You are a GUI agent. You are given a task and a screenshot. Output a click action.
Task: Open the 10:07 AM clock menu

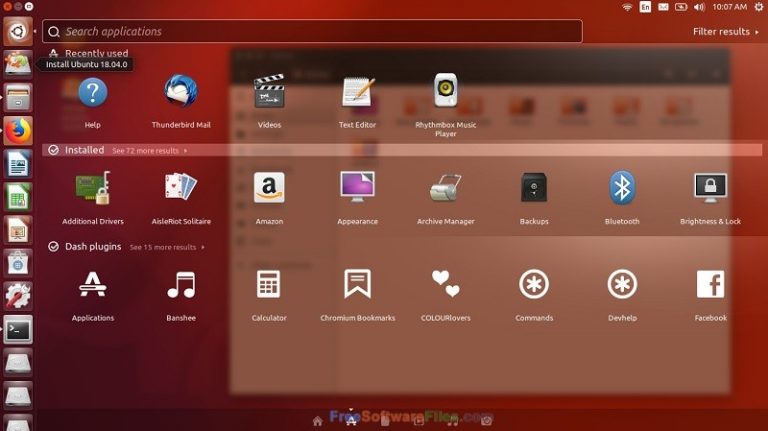tap(730, 7)
